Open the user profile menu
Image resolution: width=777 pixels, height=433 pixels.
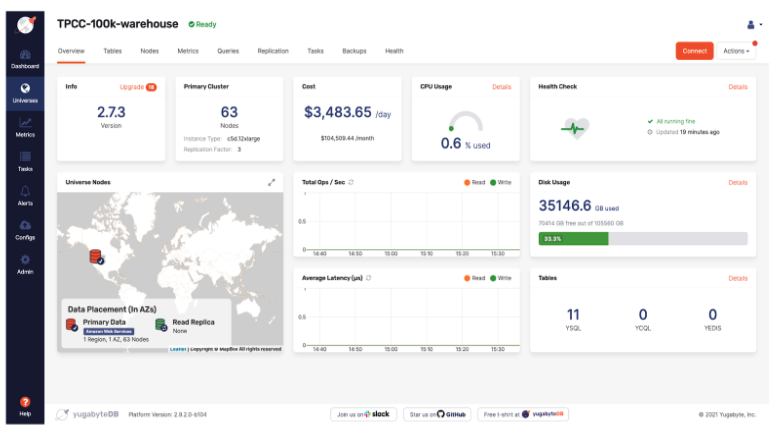click(x=751, y=24)
